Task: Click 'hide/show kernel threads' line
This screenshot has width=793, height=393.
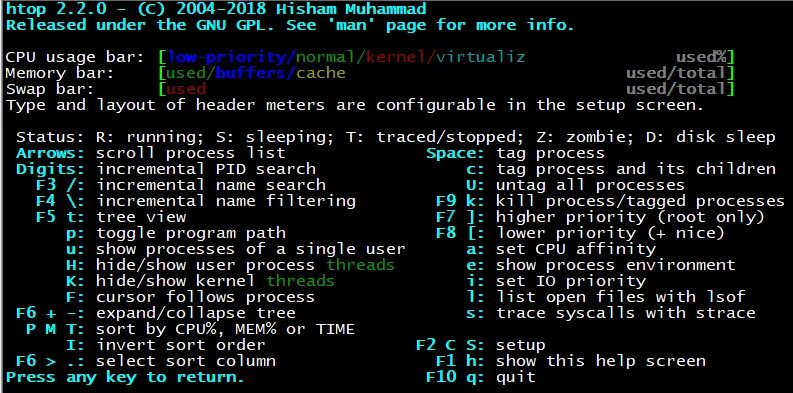Action: [x=215, y=281]
